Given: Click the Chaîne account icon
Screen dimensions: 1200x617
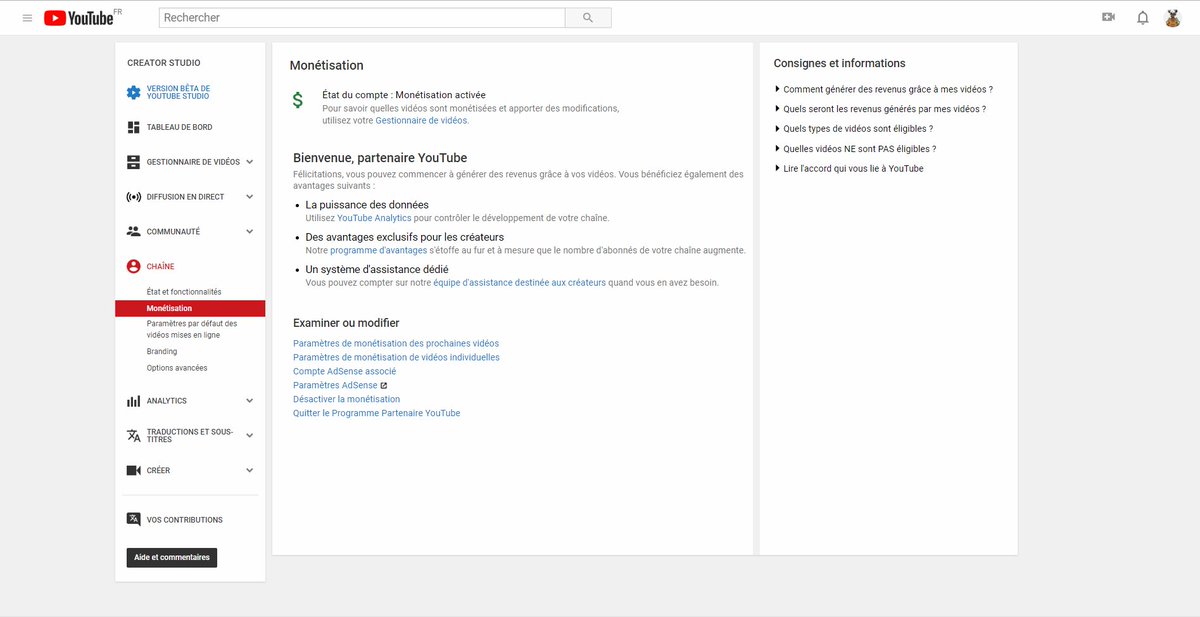Looking at the screenshot, I should pos(133,266).
